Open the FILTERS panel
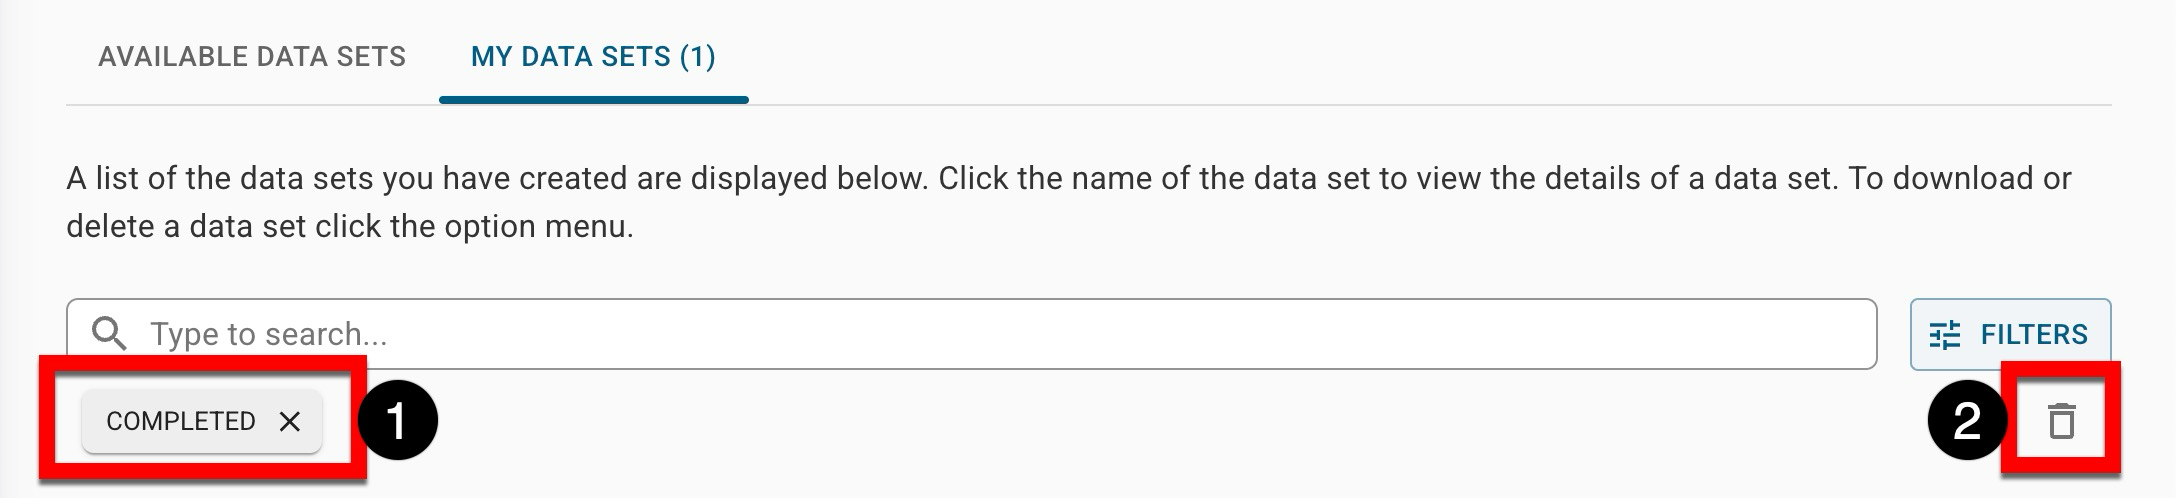The width and height of the screenshot is (2176, 498). tap(2010, 335)
